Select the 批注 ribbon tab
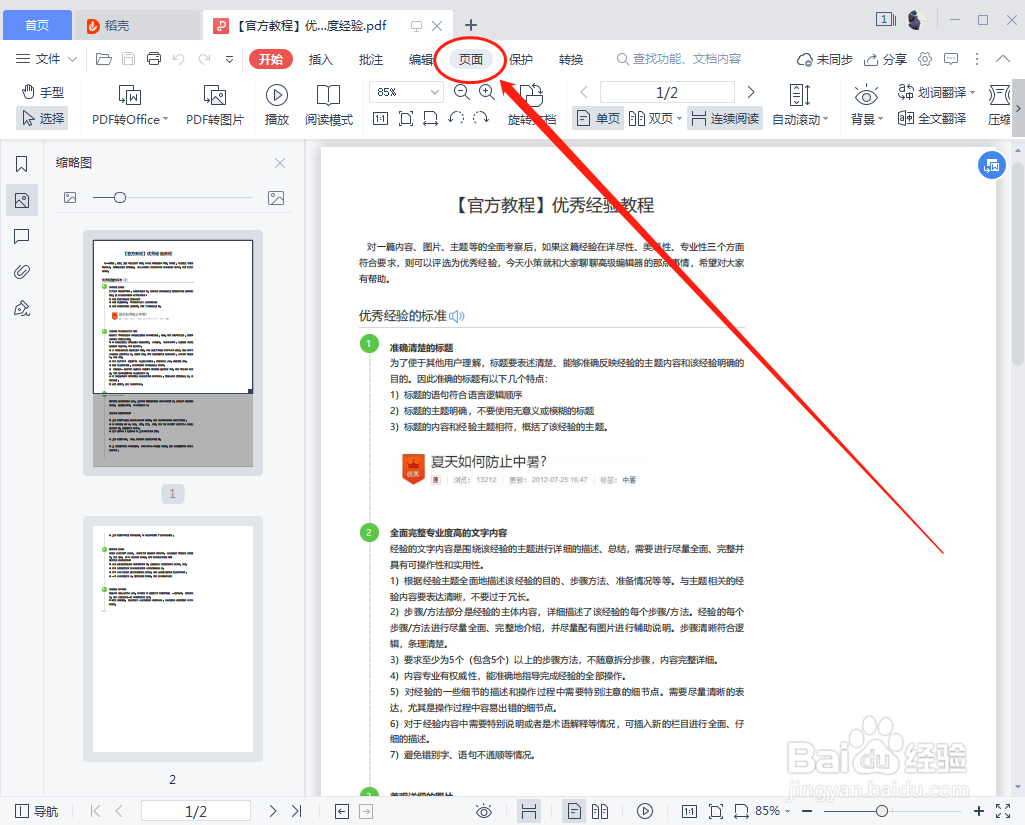Viewport: 1025px width, 825px height. 371,59
